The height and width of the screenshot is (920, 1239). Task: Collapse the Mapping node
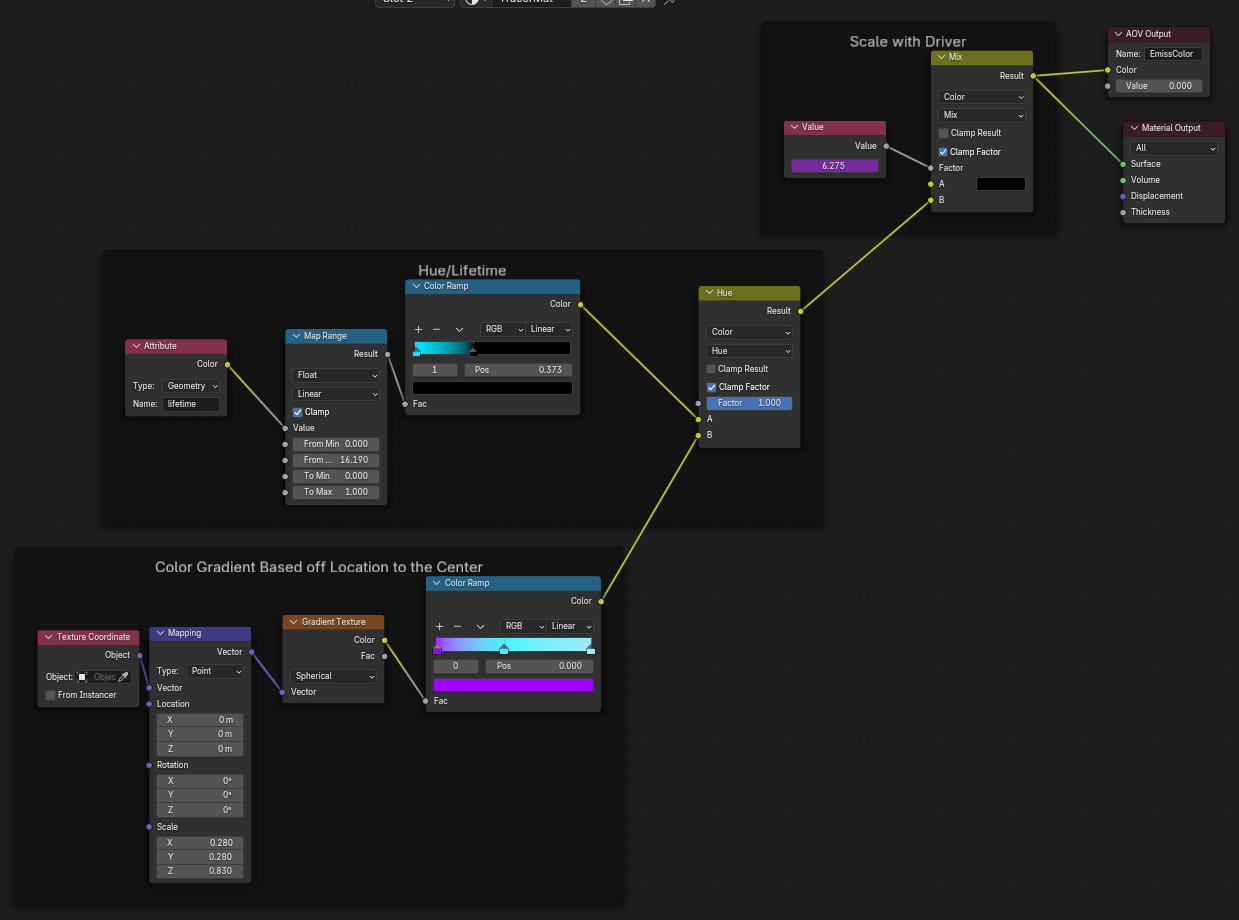tap(159, 633)
